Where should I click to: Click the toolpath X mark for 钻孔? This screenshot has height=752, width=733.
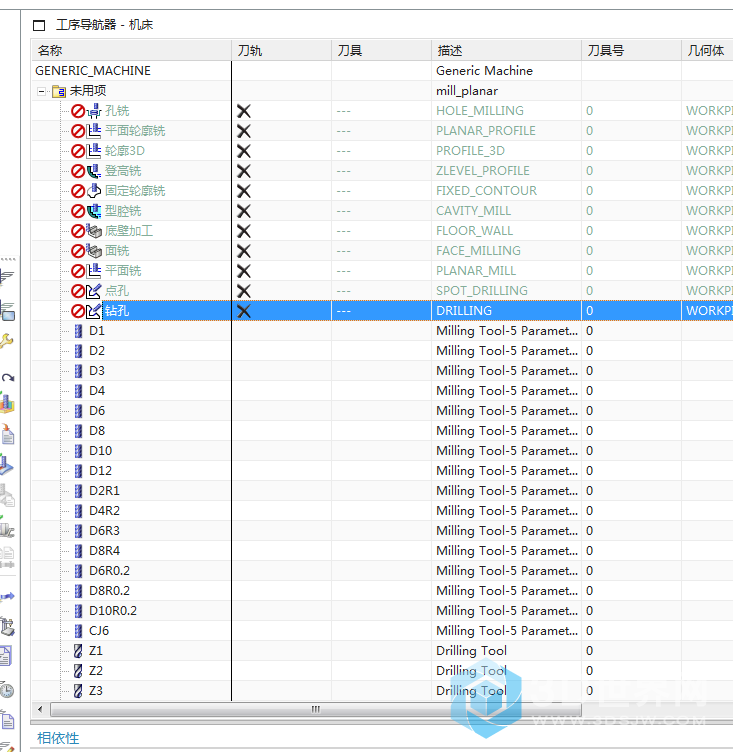click(x=244, y=311)
